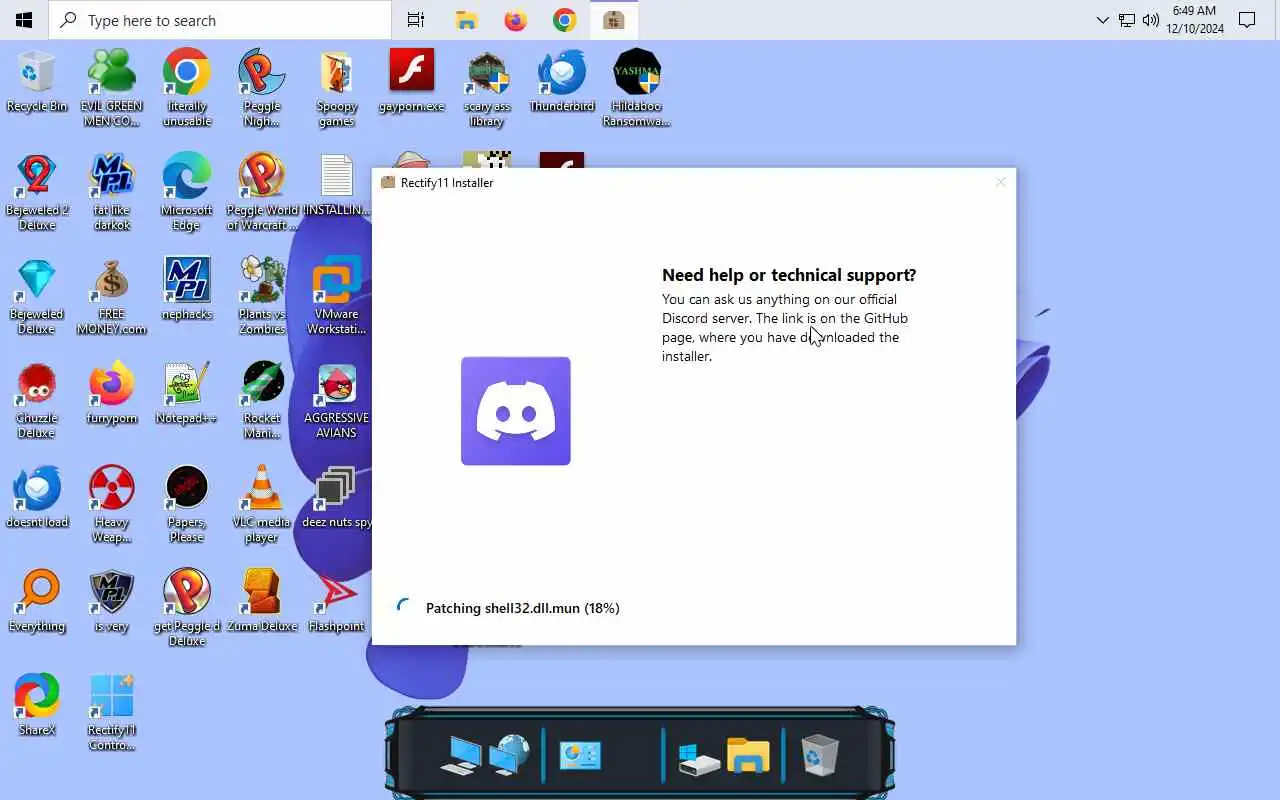
Task: Open the Rectify11 Control Center shortcut
Action: click(112, 712)
